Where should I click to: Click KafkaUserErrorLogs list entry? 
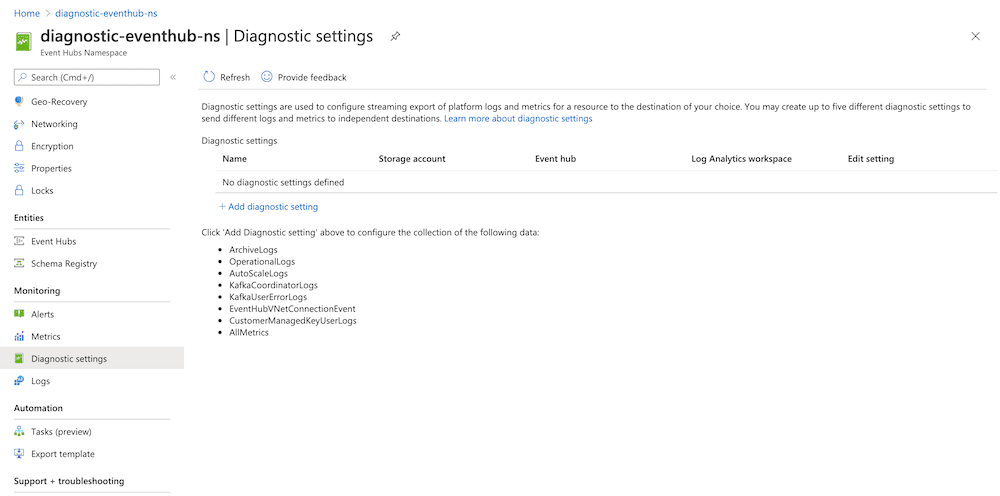click(268, 297)
